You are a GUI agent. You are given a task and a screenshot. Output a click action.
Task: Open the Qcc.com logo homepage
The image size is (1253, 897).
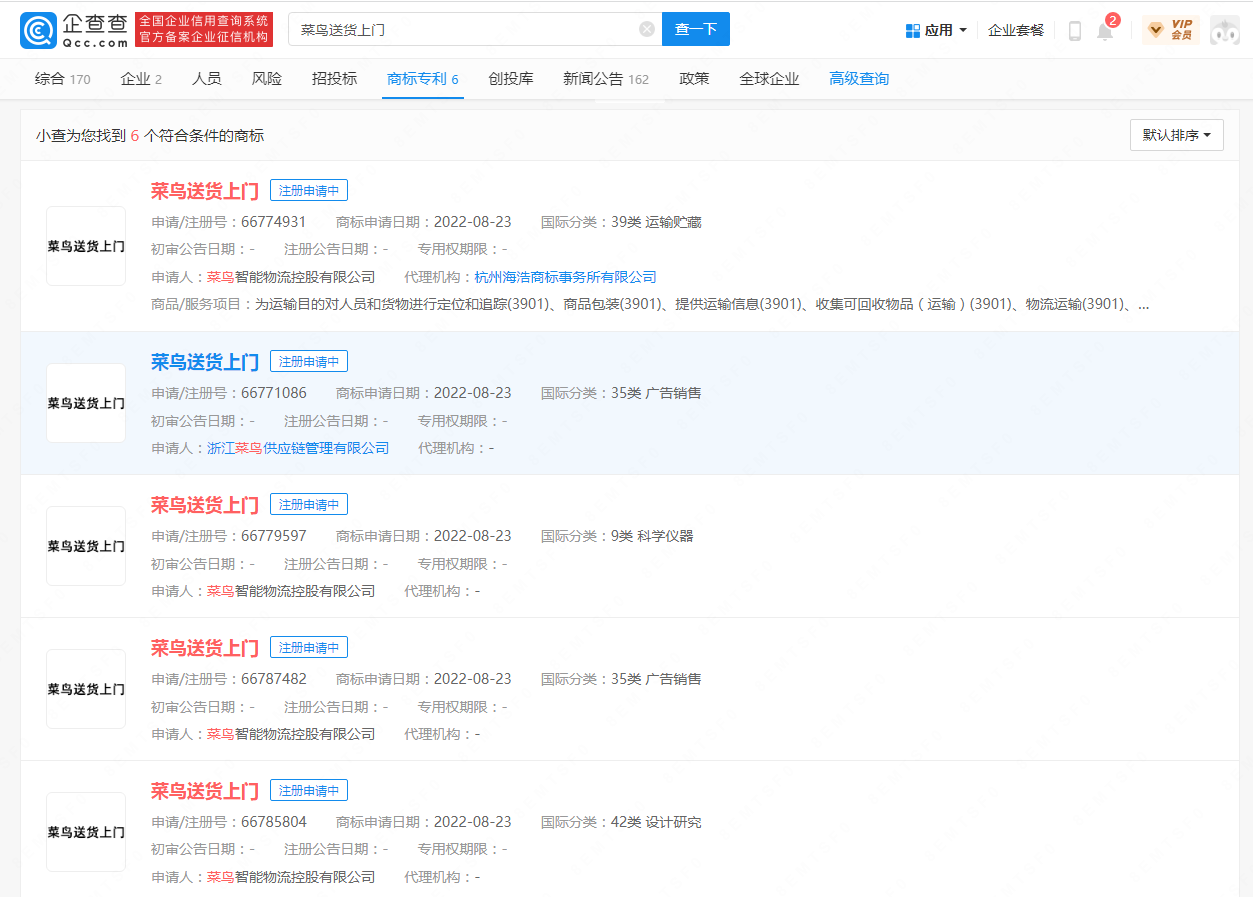(75, 29)
